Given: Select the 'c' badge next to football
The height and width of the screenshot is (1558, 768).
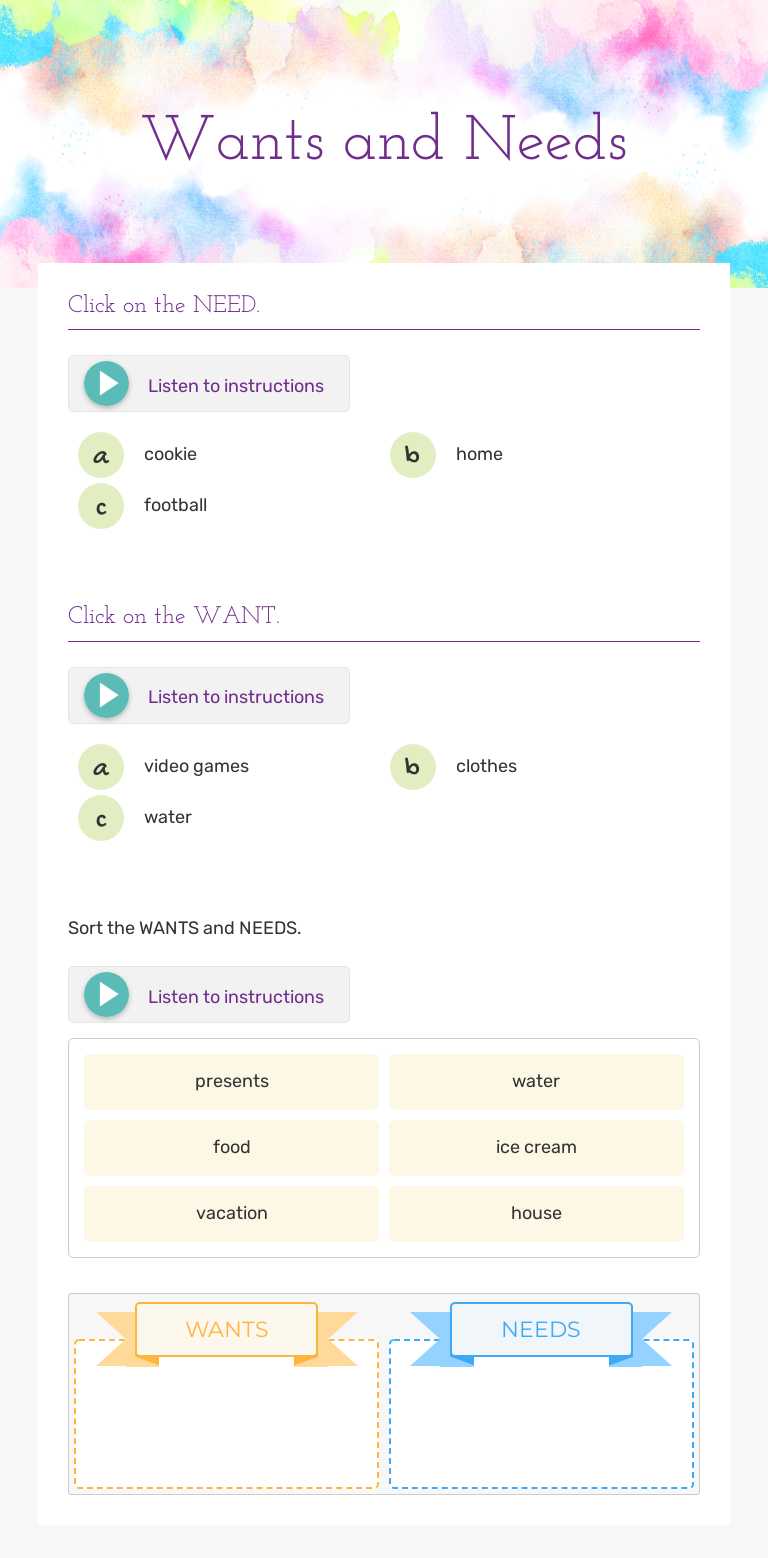Looking at the screenshot, I should [x=100, y=506].
